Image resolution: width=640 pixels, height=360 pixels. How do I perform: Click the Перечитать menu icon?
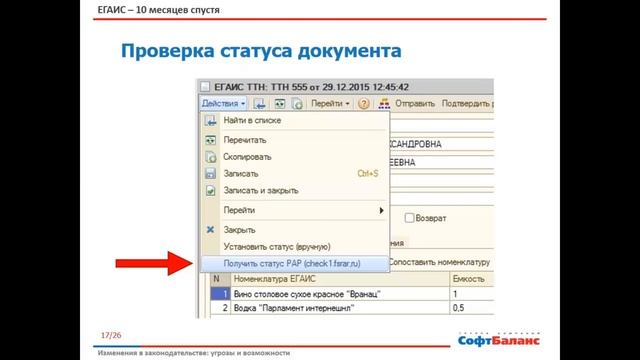(210, 140)
